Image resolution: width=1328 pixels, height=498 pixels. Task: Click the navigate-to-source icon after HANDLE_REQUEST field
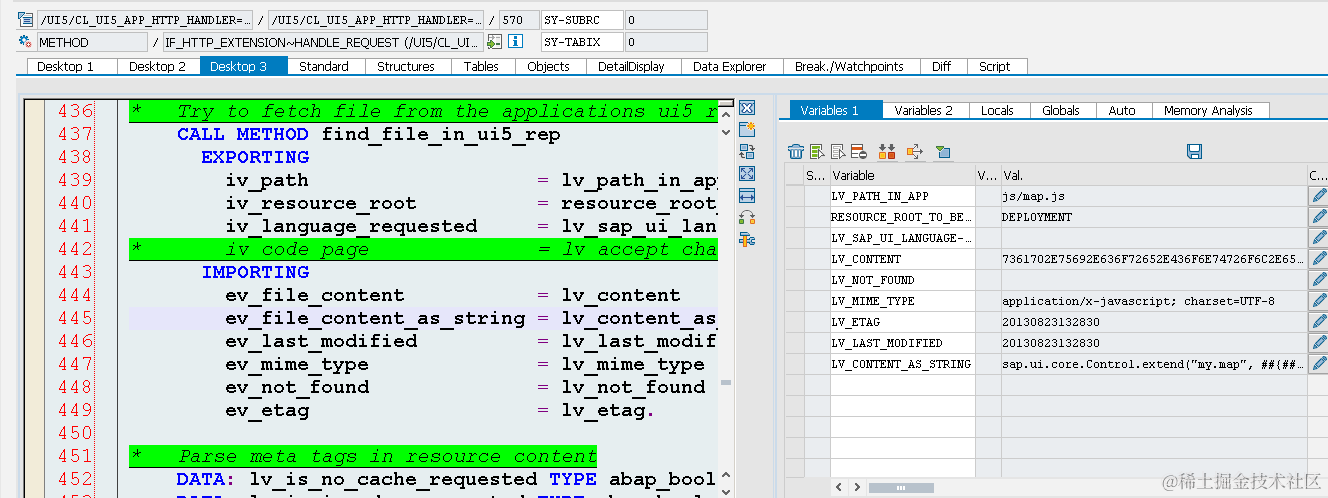click(x=493, y=42)
